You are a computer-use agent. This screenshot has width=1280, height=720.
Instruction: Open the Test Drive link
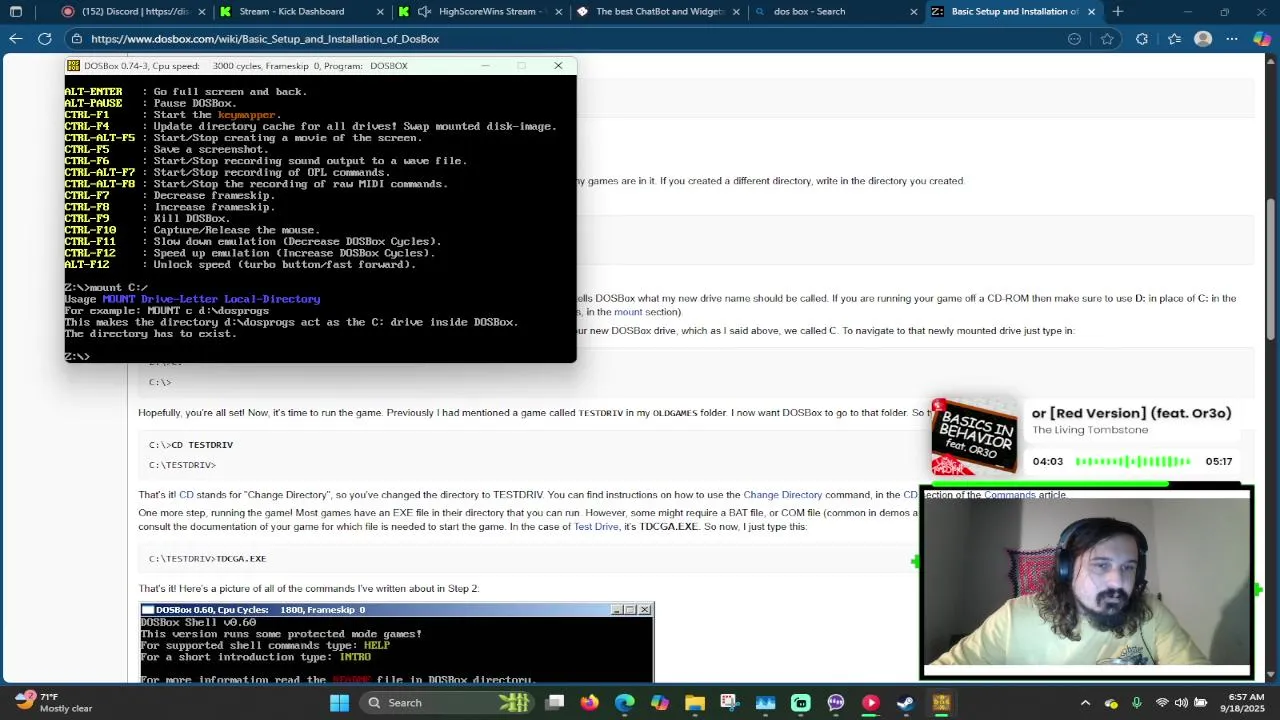[596, 527]
